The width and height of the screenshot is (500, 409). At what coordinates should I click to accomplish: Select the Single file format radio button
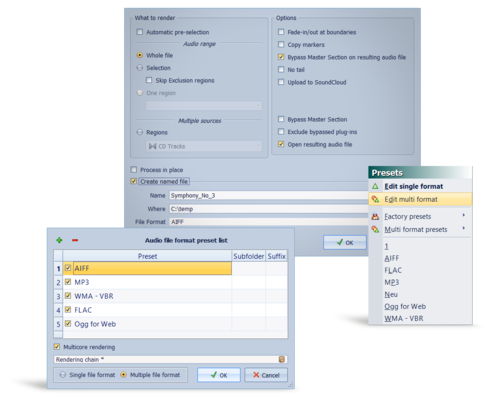(x=63, y=375)
